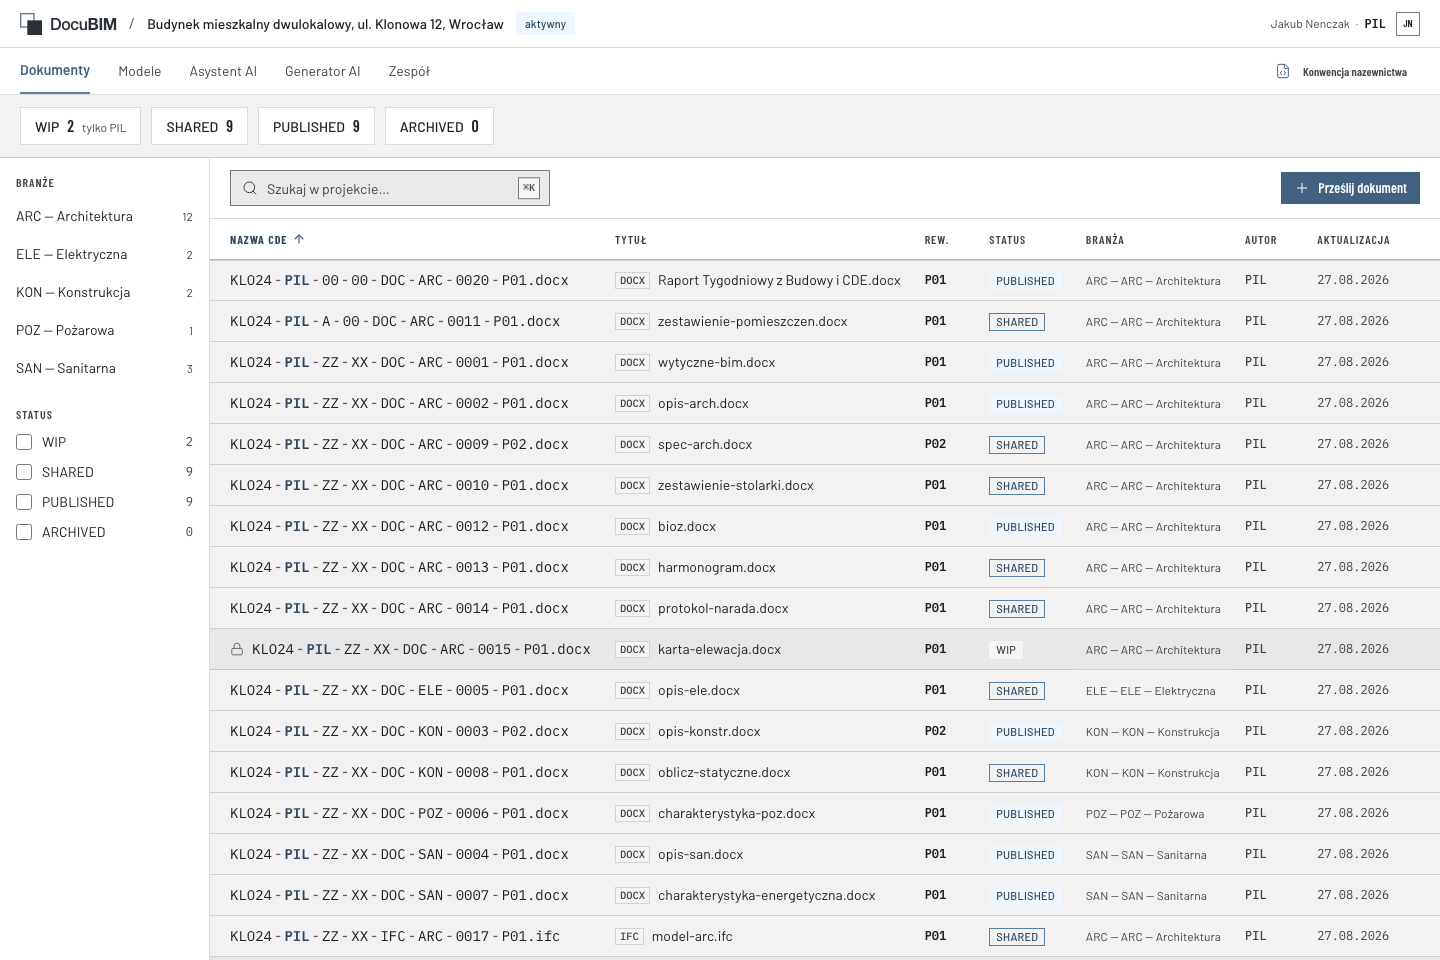Viewport: 1440px width, 960px height.
Task: Click the ⌘K shortcut badge in search
Action: click(529, 188)
